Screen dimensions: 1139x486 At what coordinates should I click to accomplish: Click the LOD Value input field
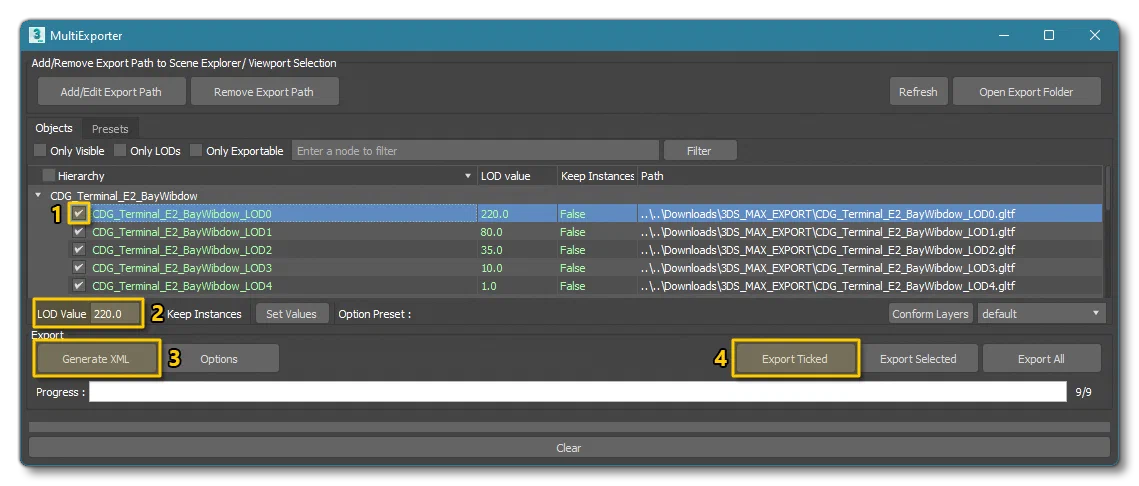(x=116, y=314)
